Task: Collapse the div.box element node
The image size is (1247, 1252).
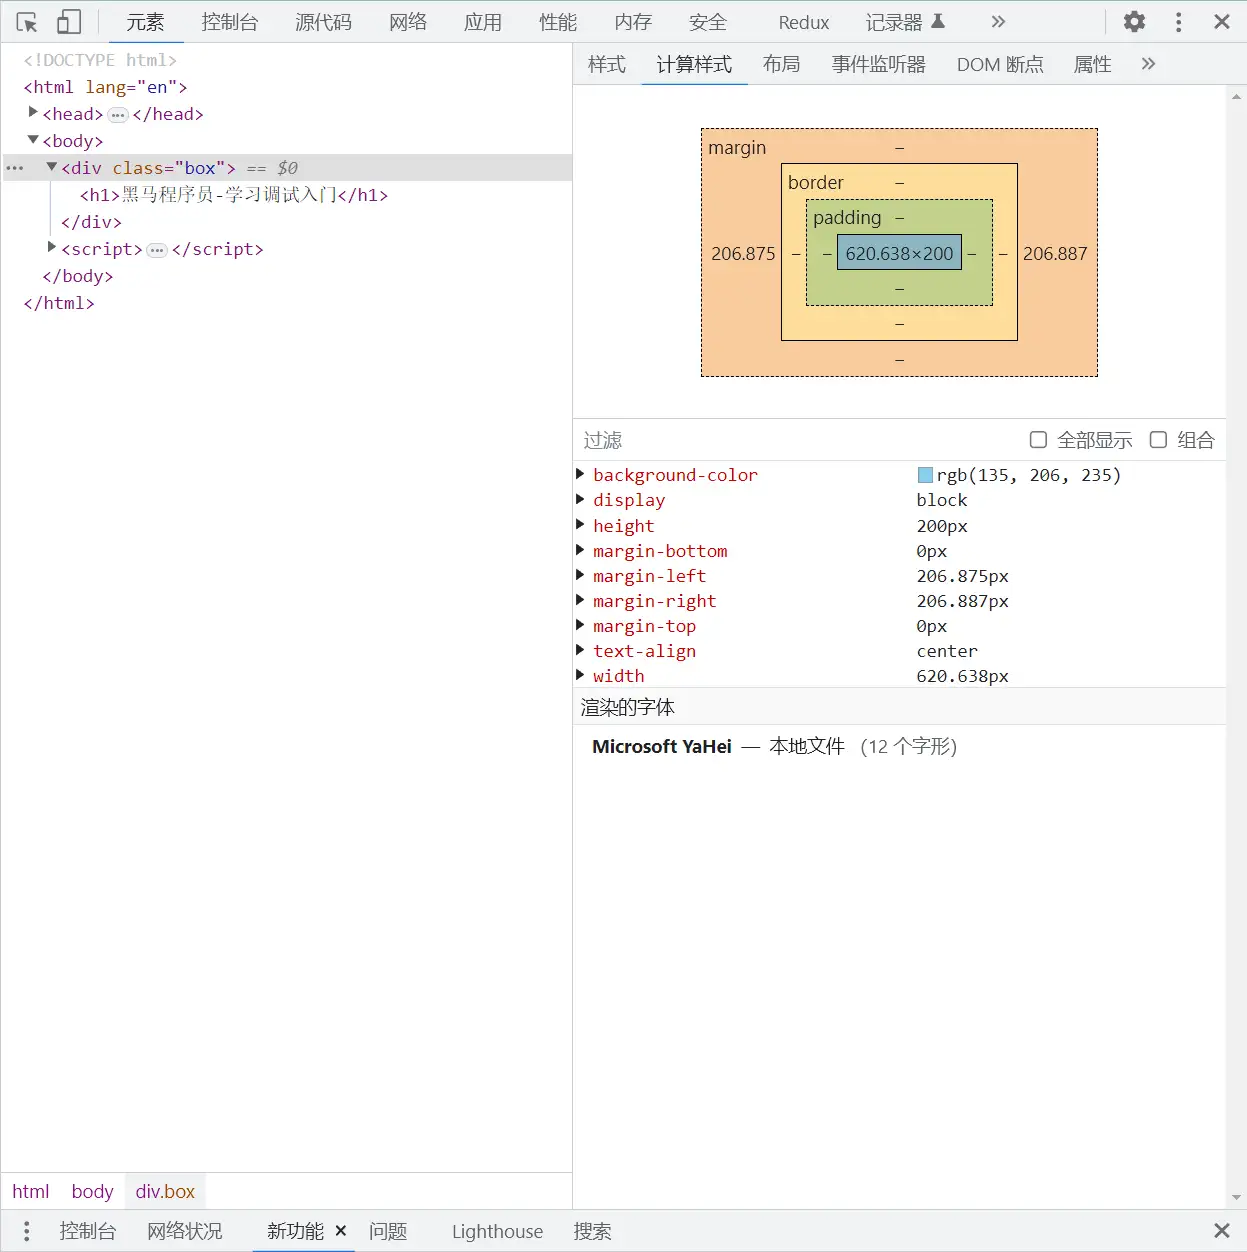Action: (x=52, y=167)
